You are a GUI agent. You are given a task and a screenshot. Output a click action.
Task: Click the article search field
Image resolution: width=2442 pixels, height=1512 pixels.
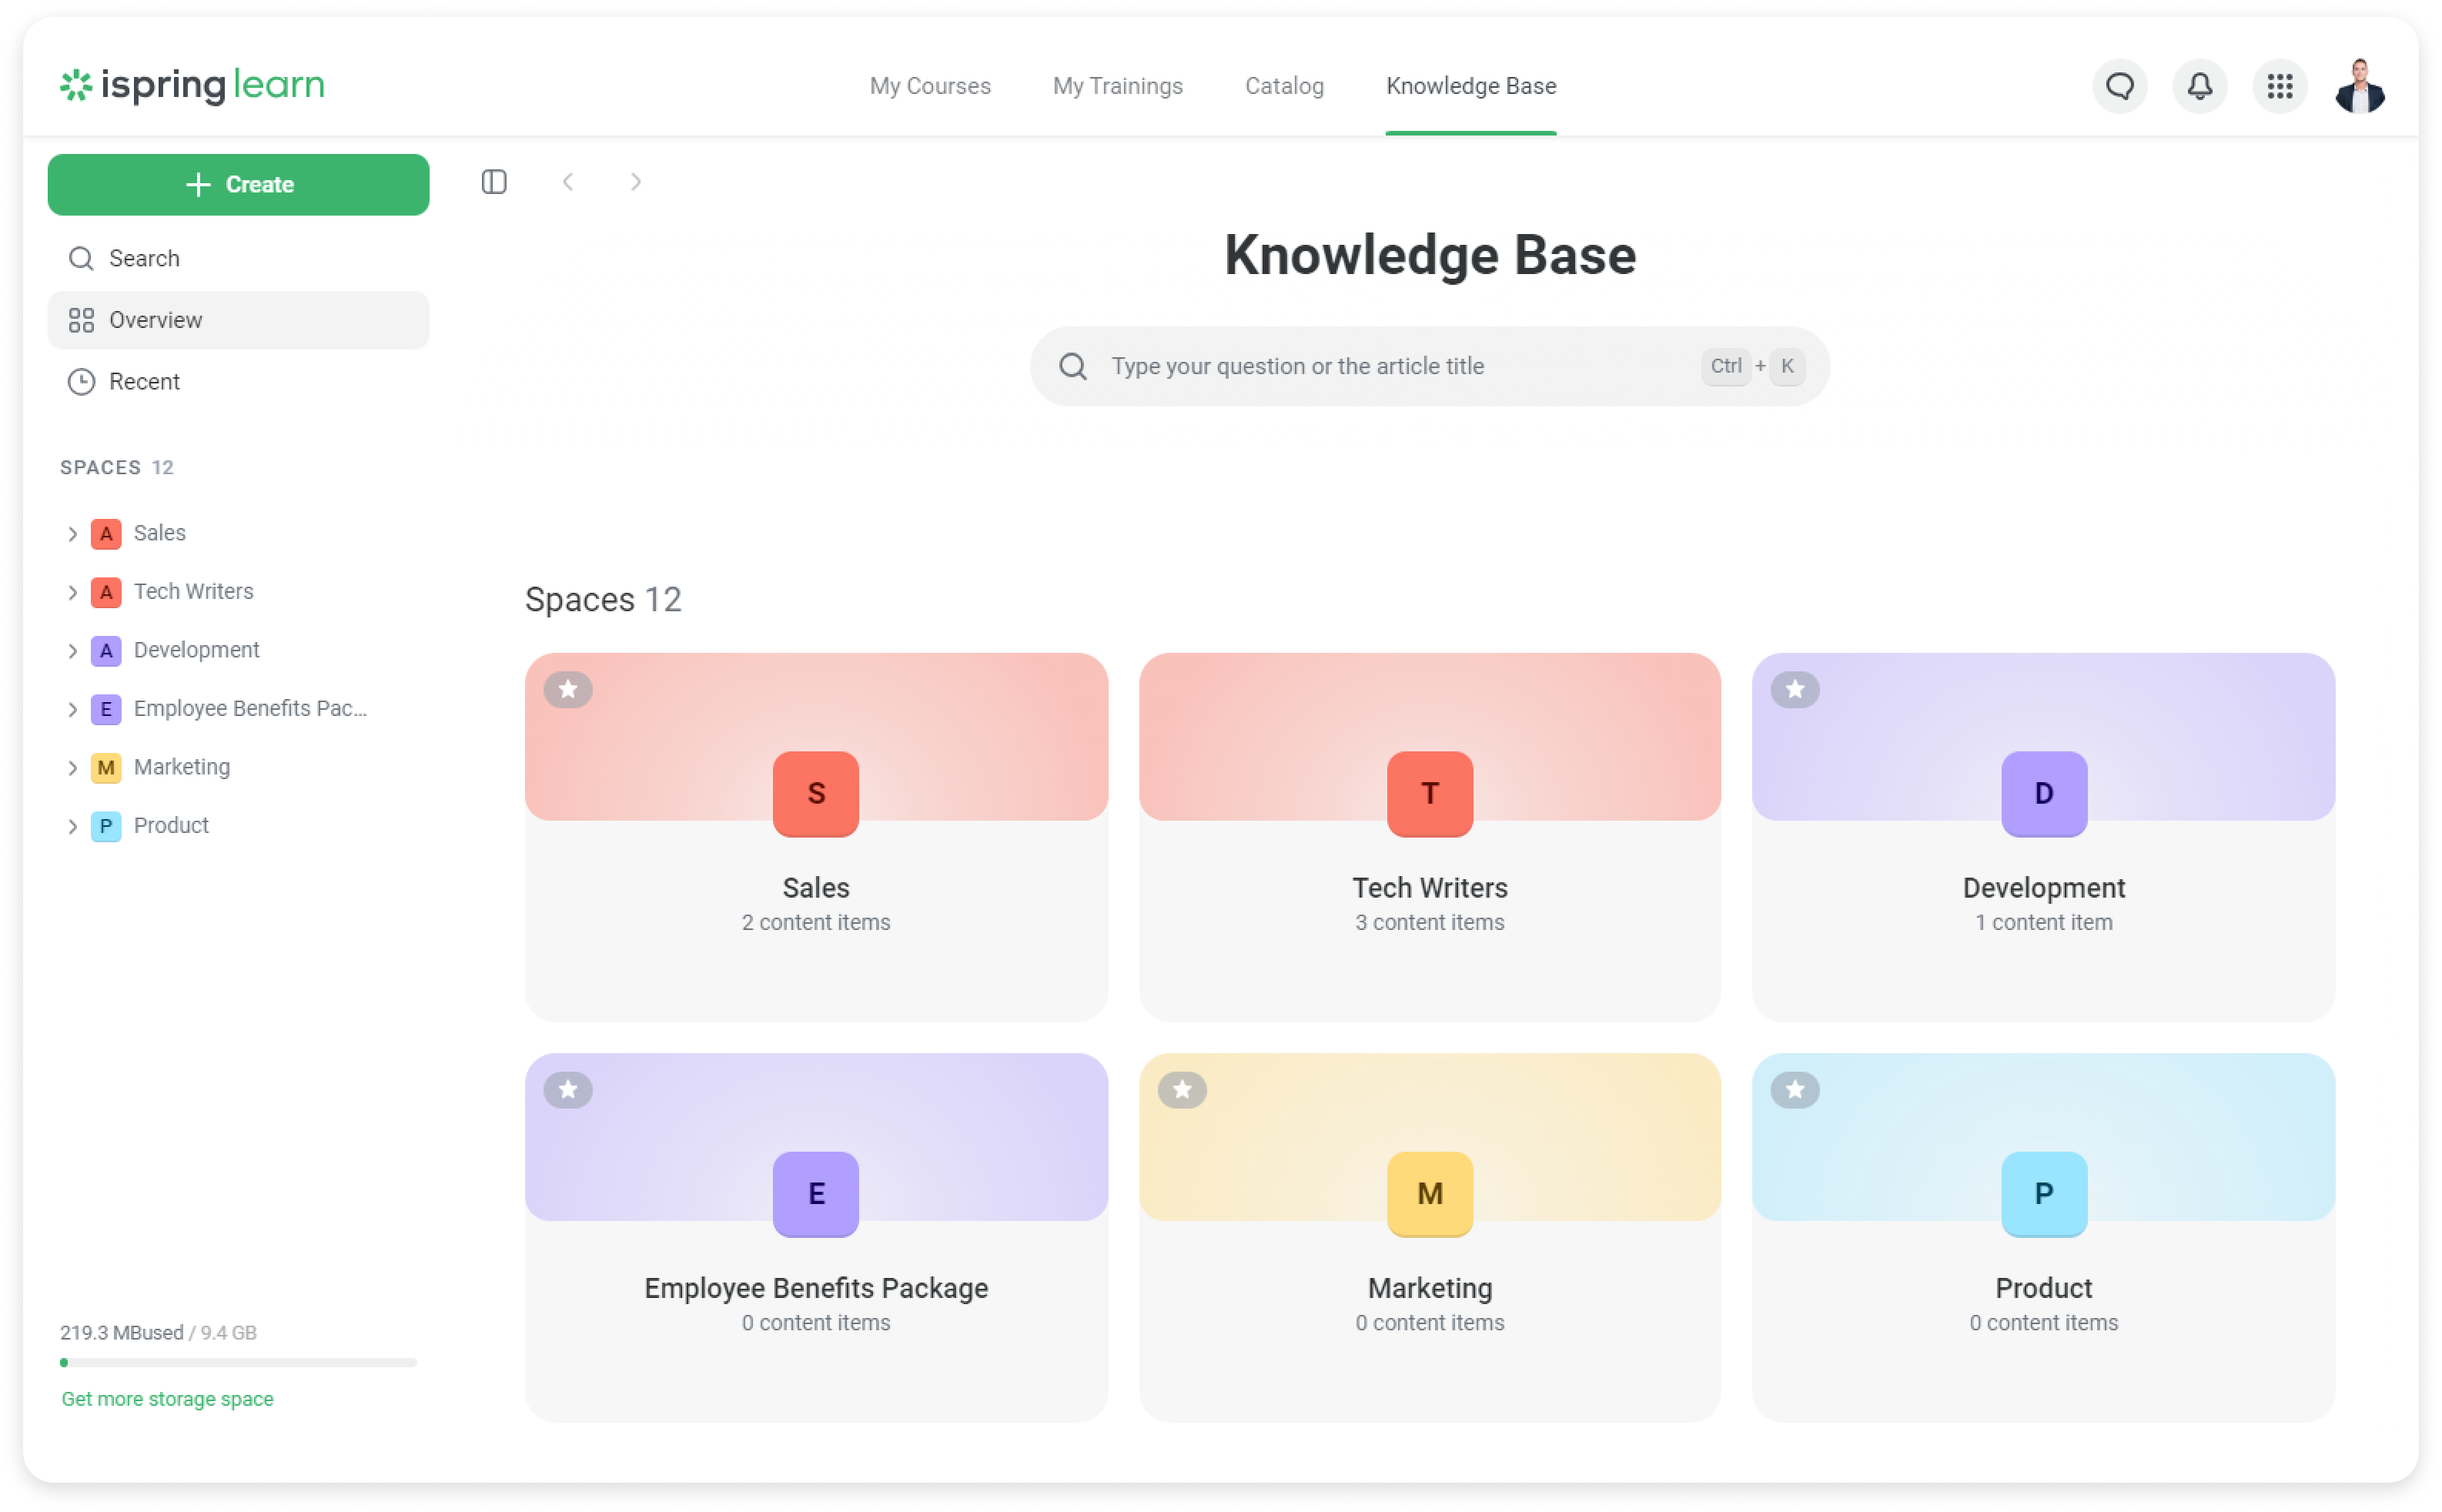point(1428,366)
